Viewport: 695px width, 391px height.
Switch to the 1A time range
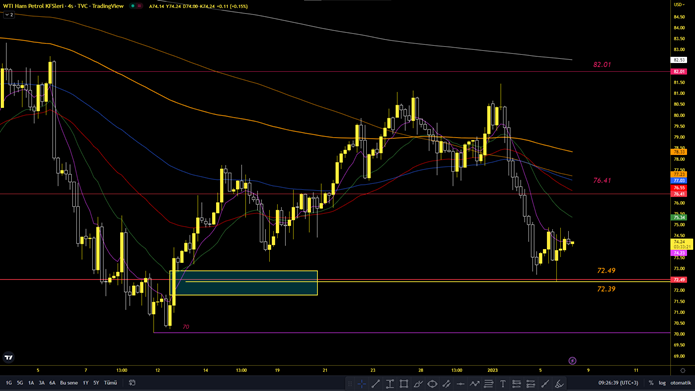pyautogui.click(x=31, y=383)
